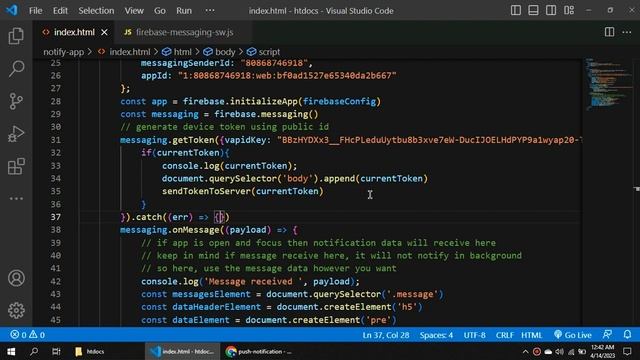
Task: Open the Run menu
Action: [x=184, y=11]
